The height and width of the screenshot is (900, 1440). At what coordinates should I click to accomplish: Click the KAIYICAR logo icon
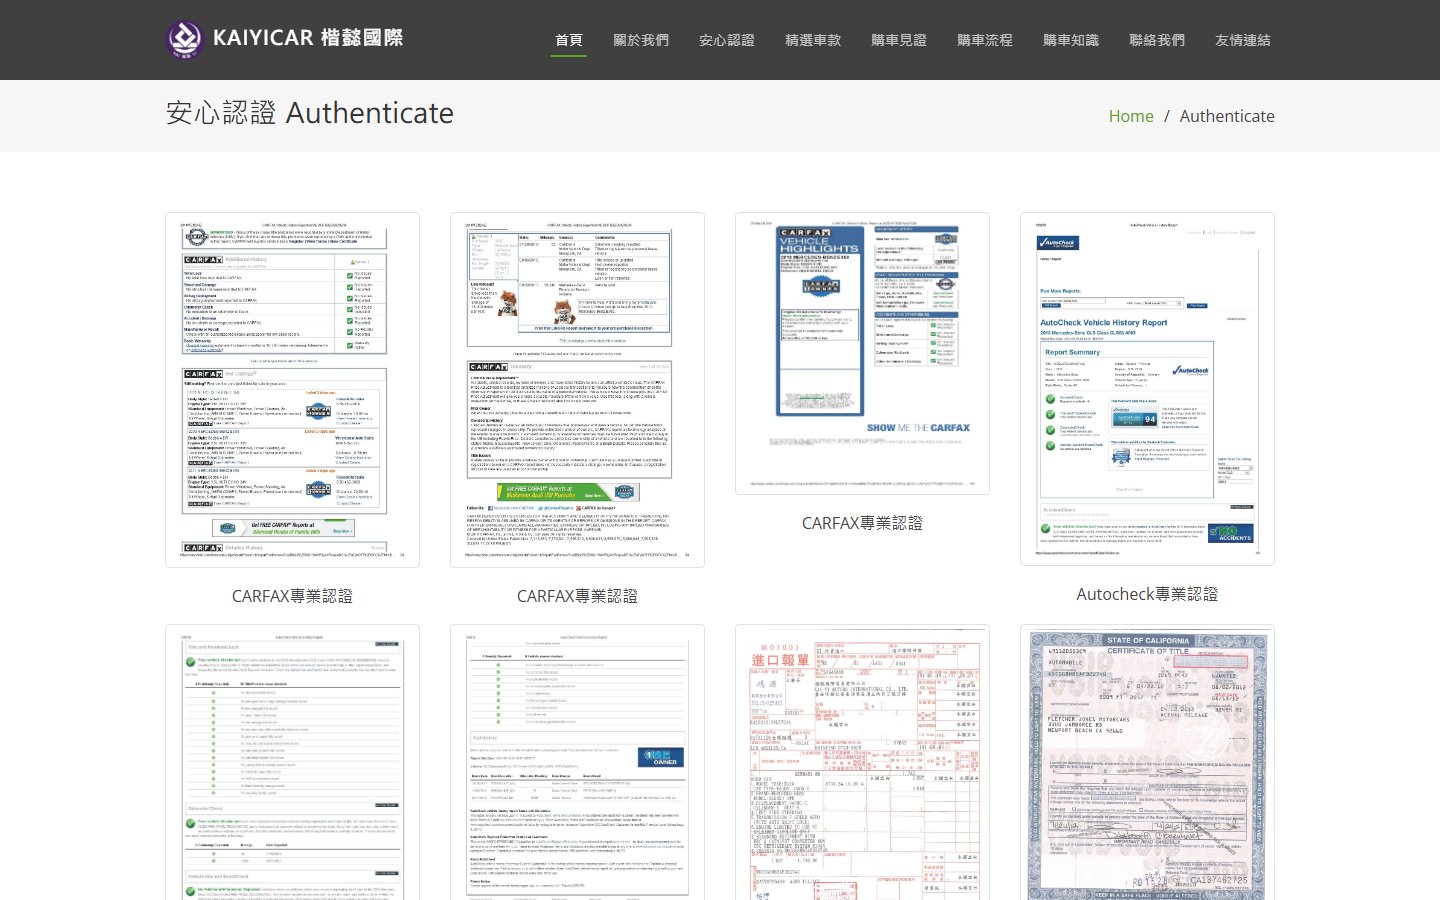185,39
